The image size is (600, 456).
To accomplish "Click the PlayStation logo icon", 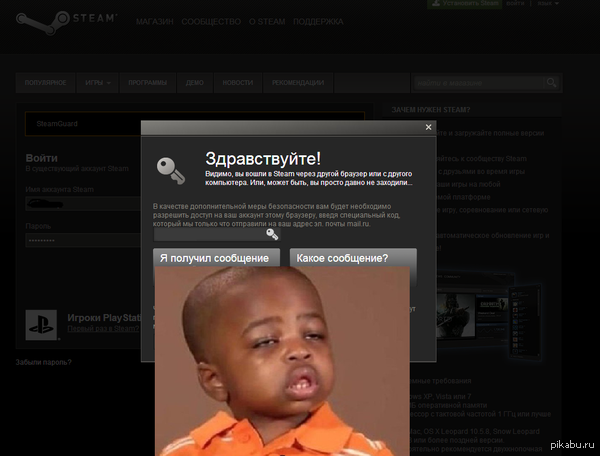I will [41, 325].
